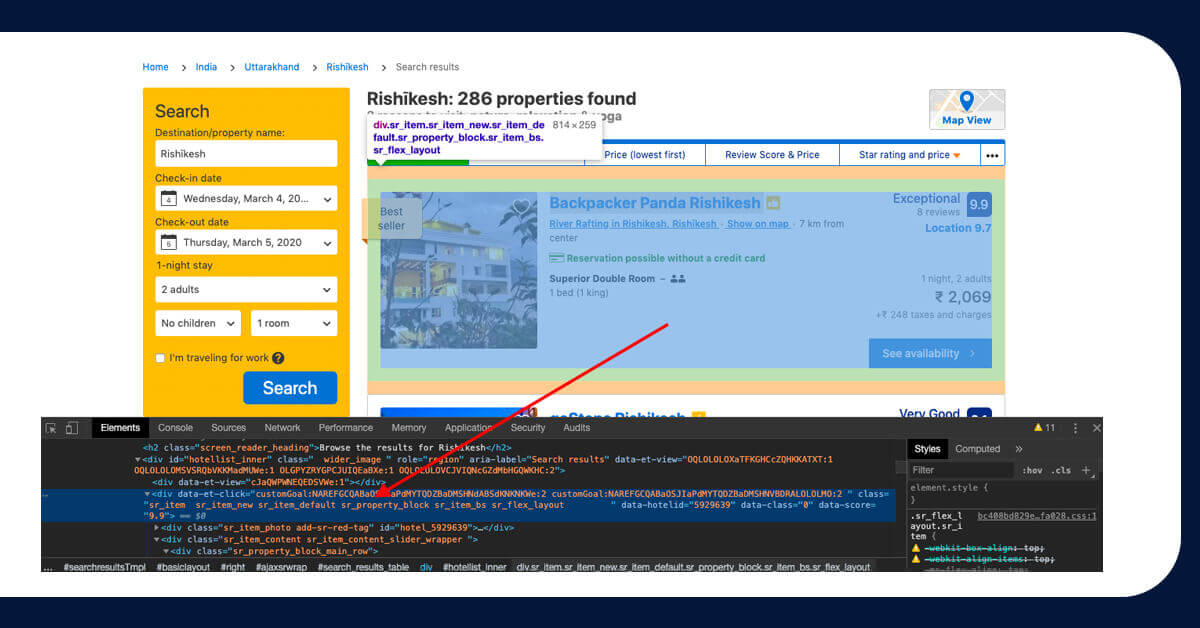Screen dimensions: 1200x628
Task: Click the credit card icon next to Reservation possible
Action: point(557,258)
